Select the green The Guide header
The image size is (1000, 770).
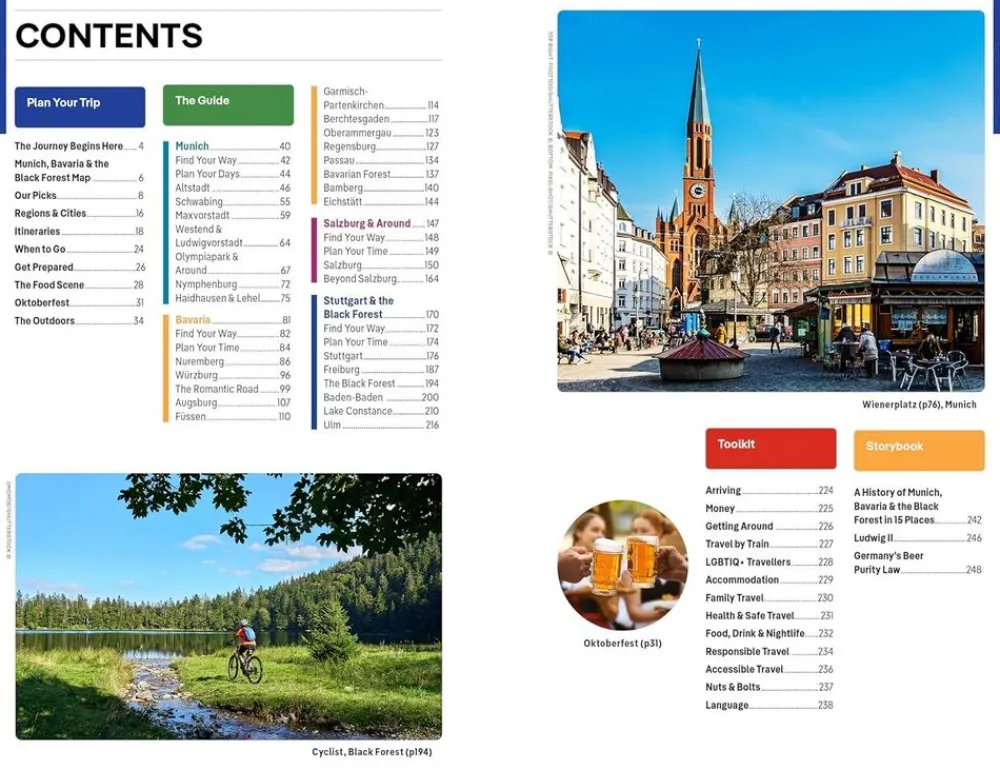coord(228,104)
